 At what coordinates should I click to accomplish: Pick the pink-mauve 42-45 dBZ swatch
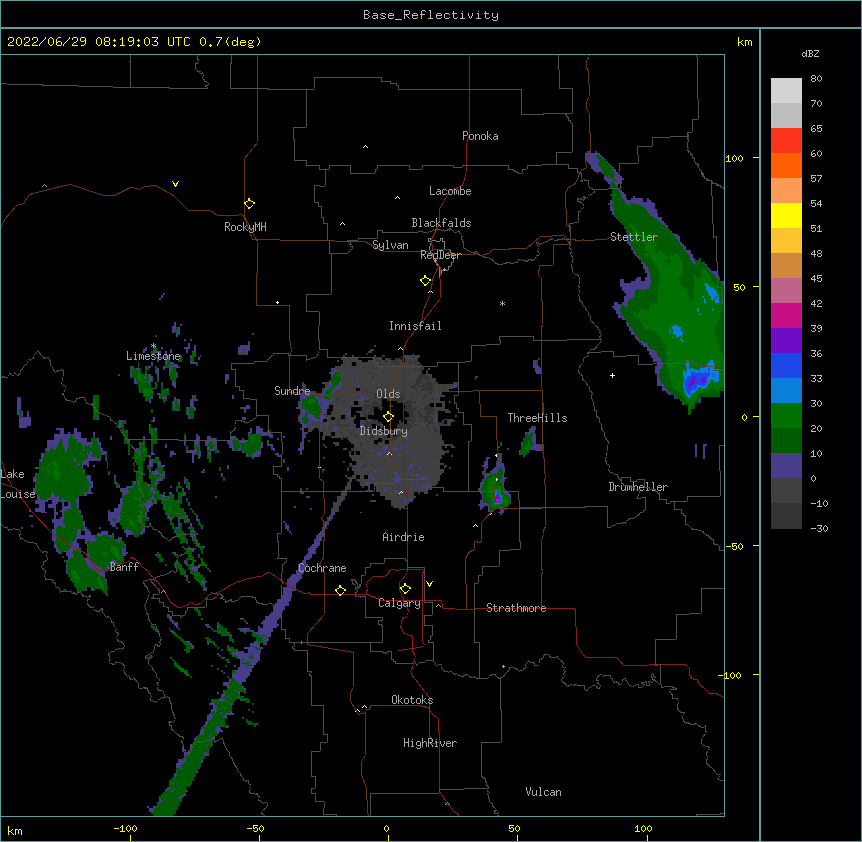pos(786,290)
